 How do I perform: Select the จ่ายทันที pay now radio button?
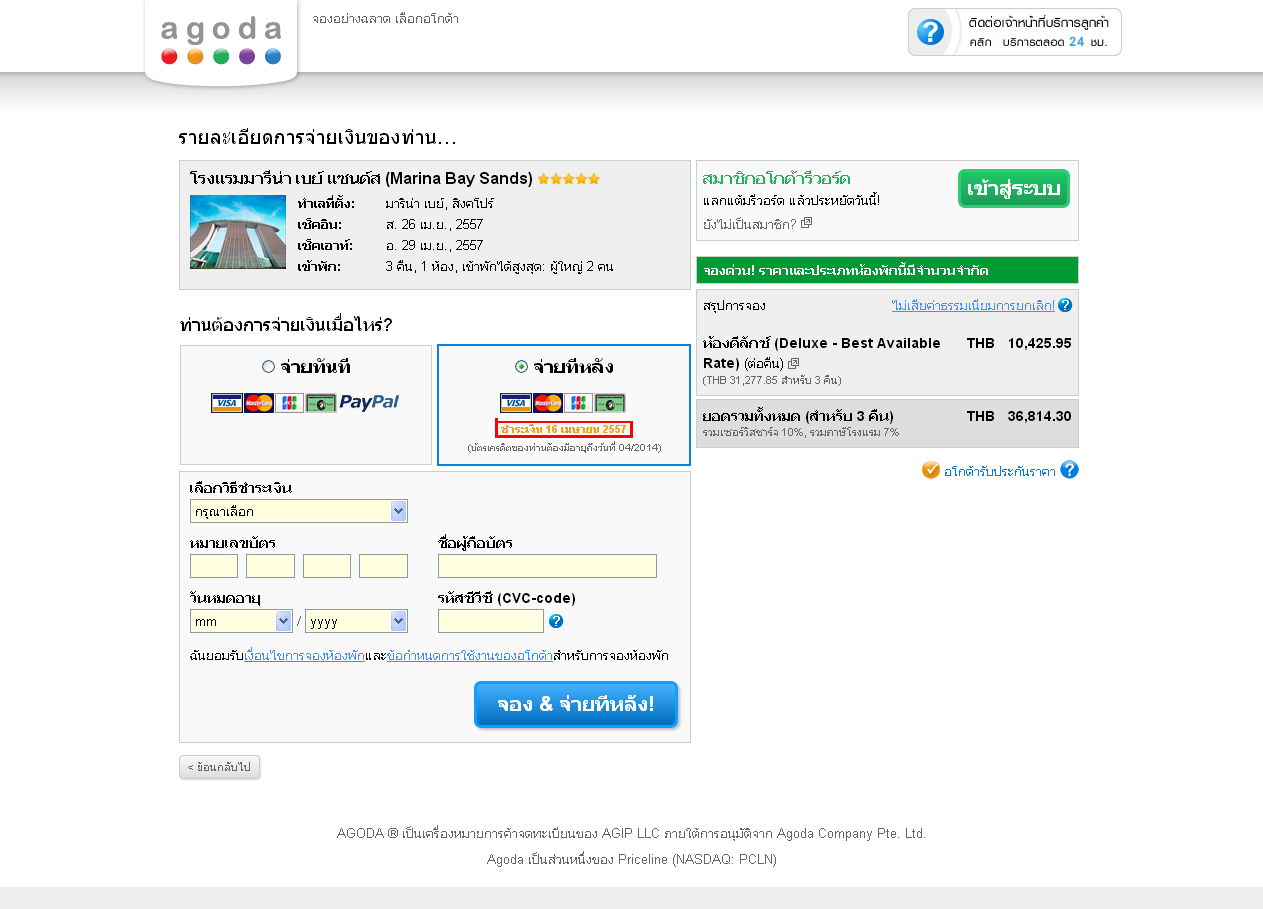(x=268, y=367)
